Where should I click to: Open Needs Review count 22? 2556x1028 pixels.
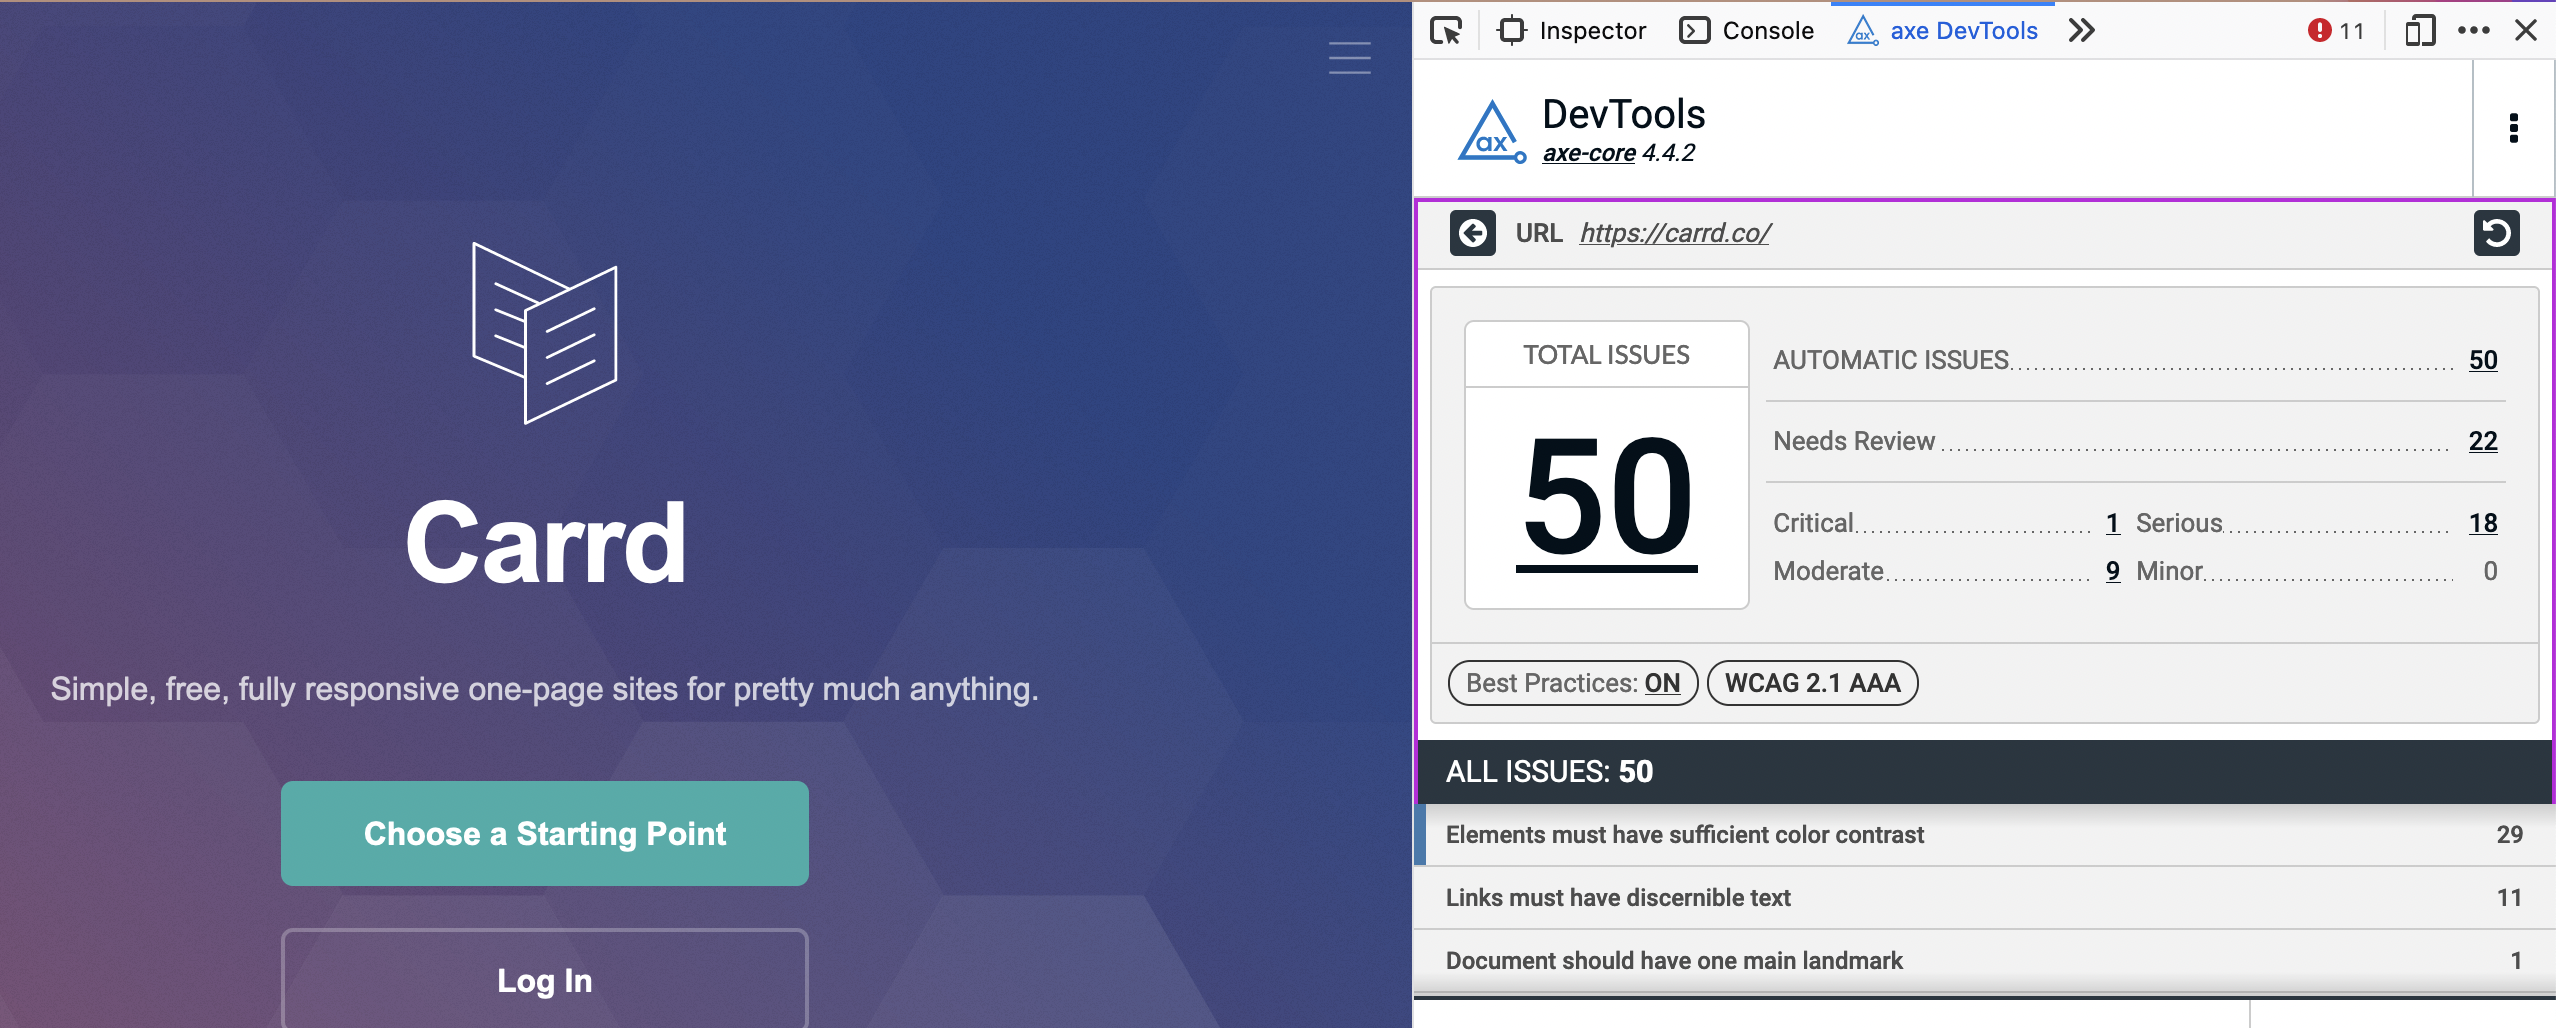(x=2483, y=441)
